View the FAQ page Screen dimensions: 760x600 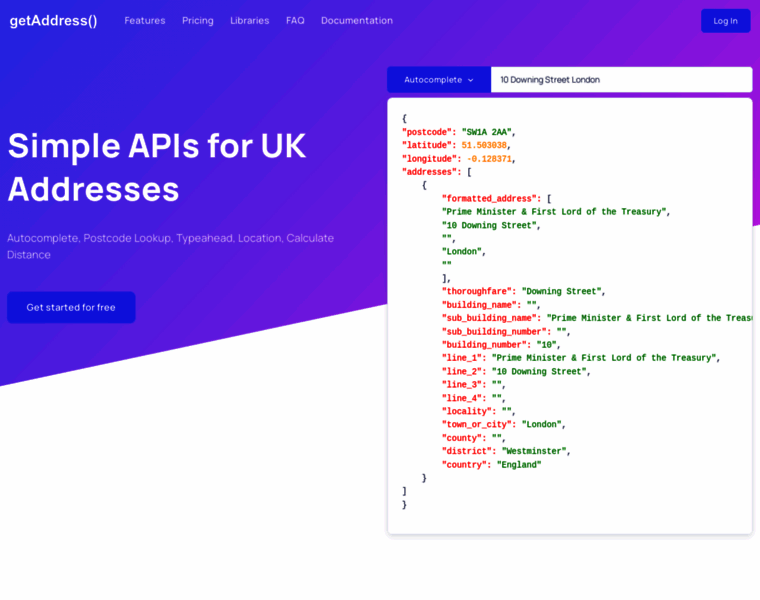(295, 21)
